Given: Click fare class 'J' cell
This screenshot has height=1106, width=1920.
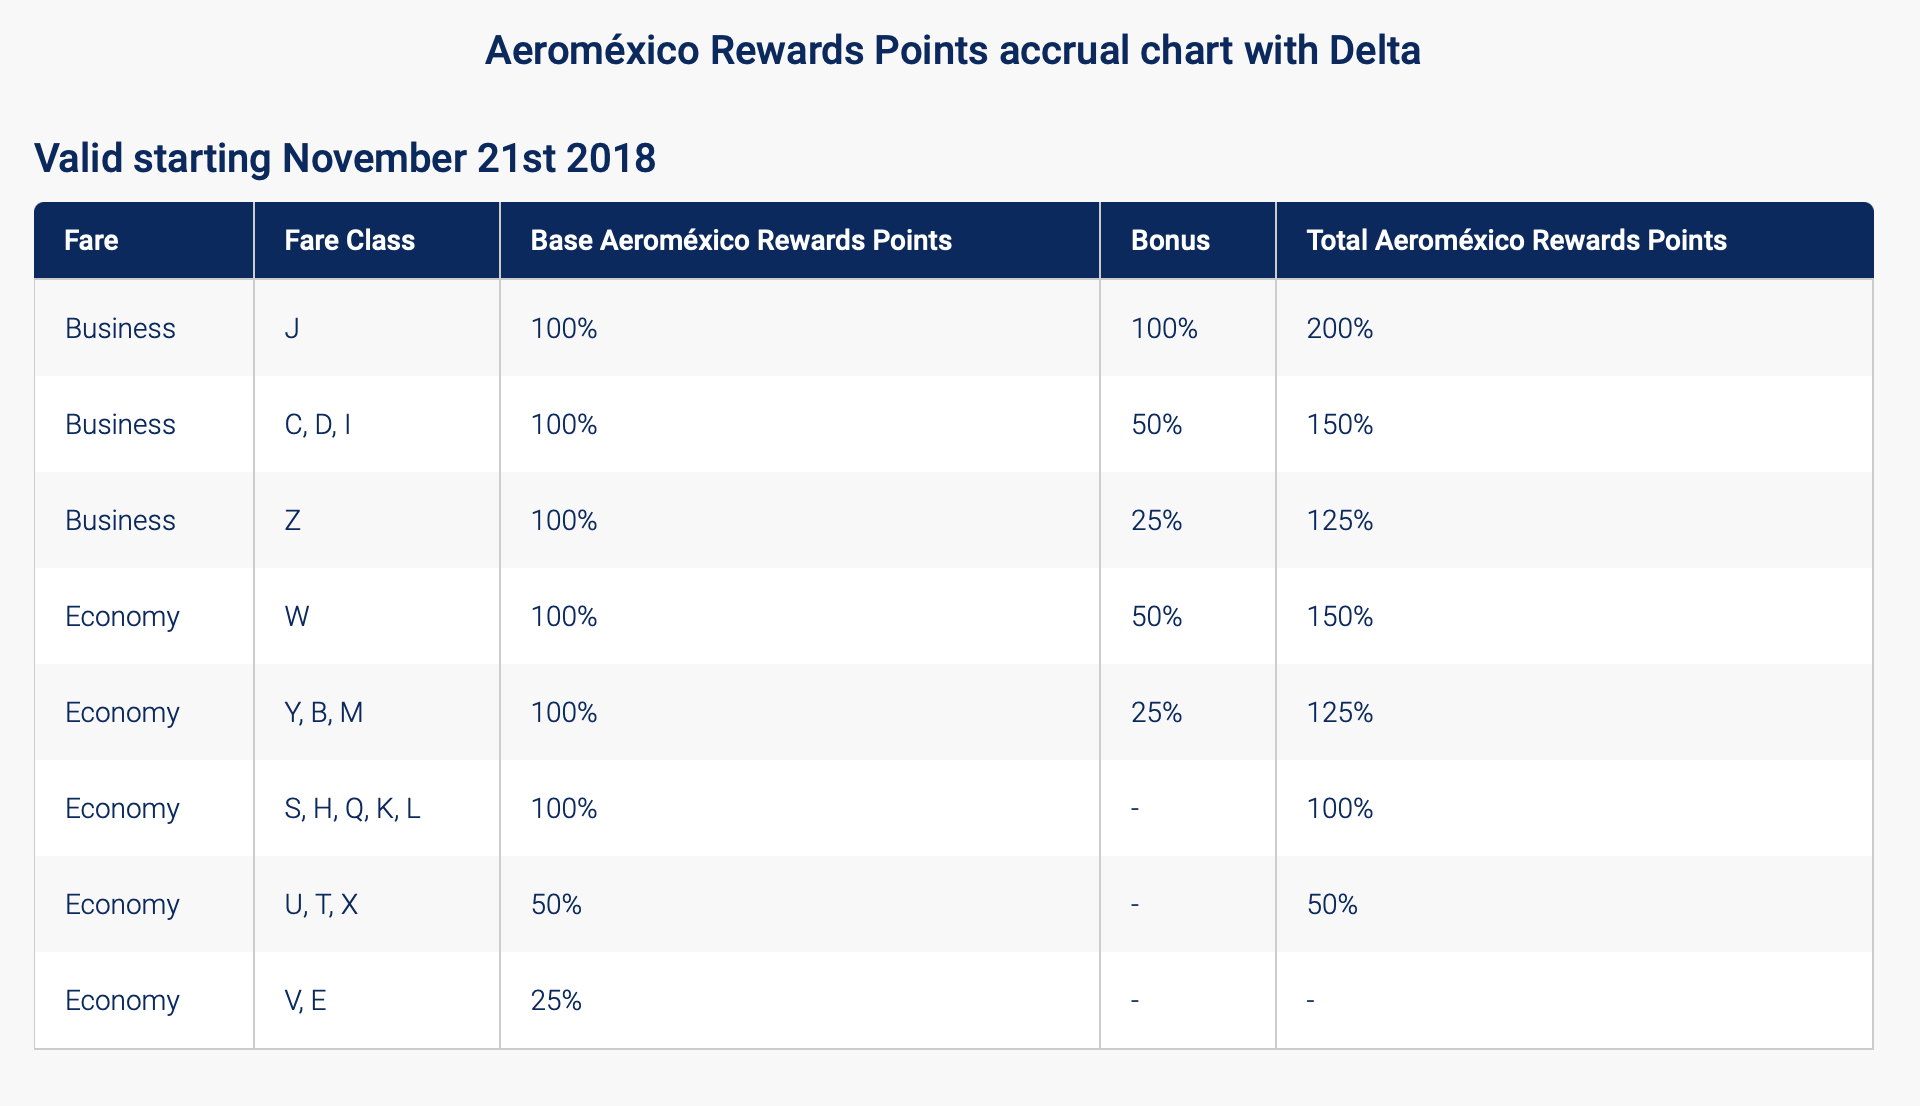Looking at the screenshot, I should pos(292,328).
